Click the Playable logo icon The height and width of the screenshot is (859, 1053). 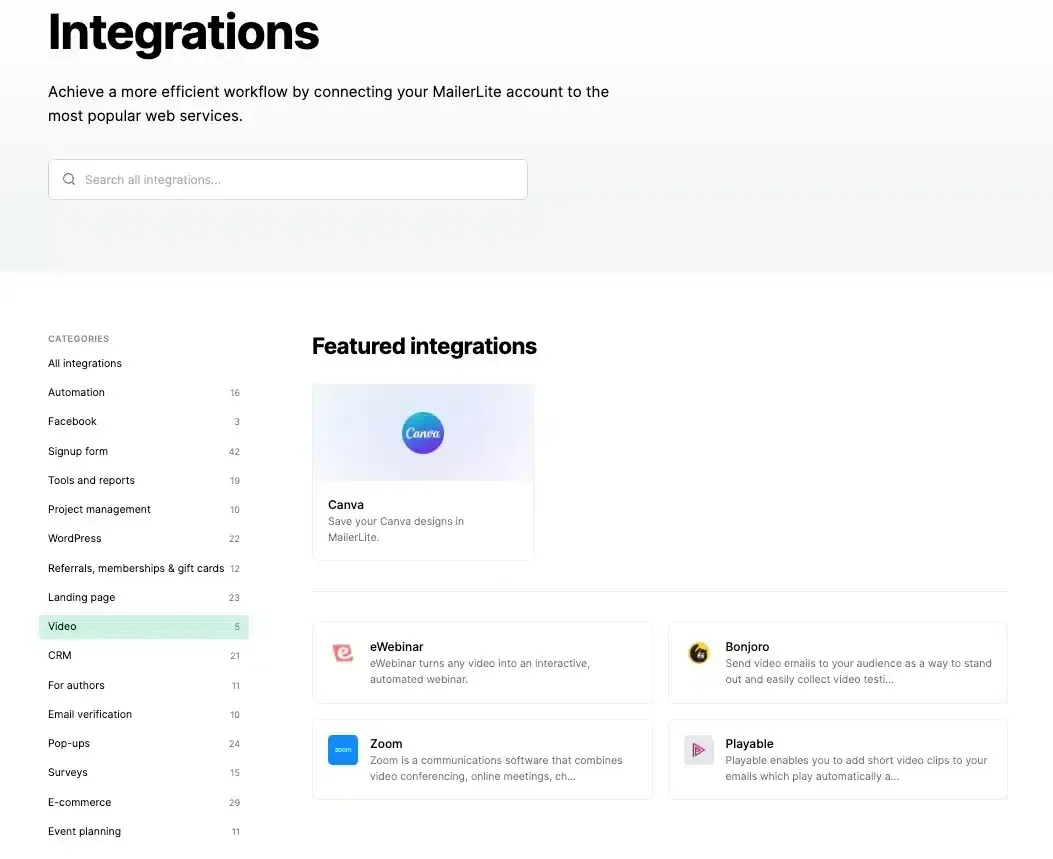698,750
